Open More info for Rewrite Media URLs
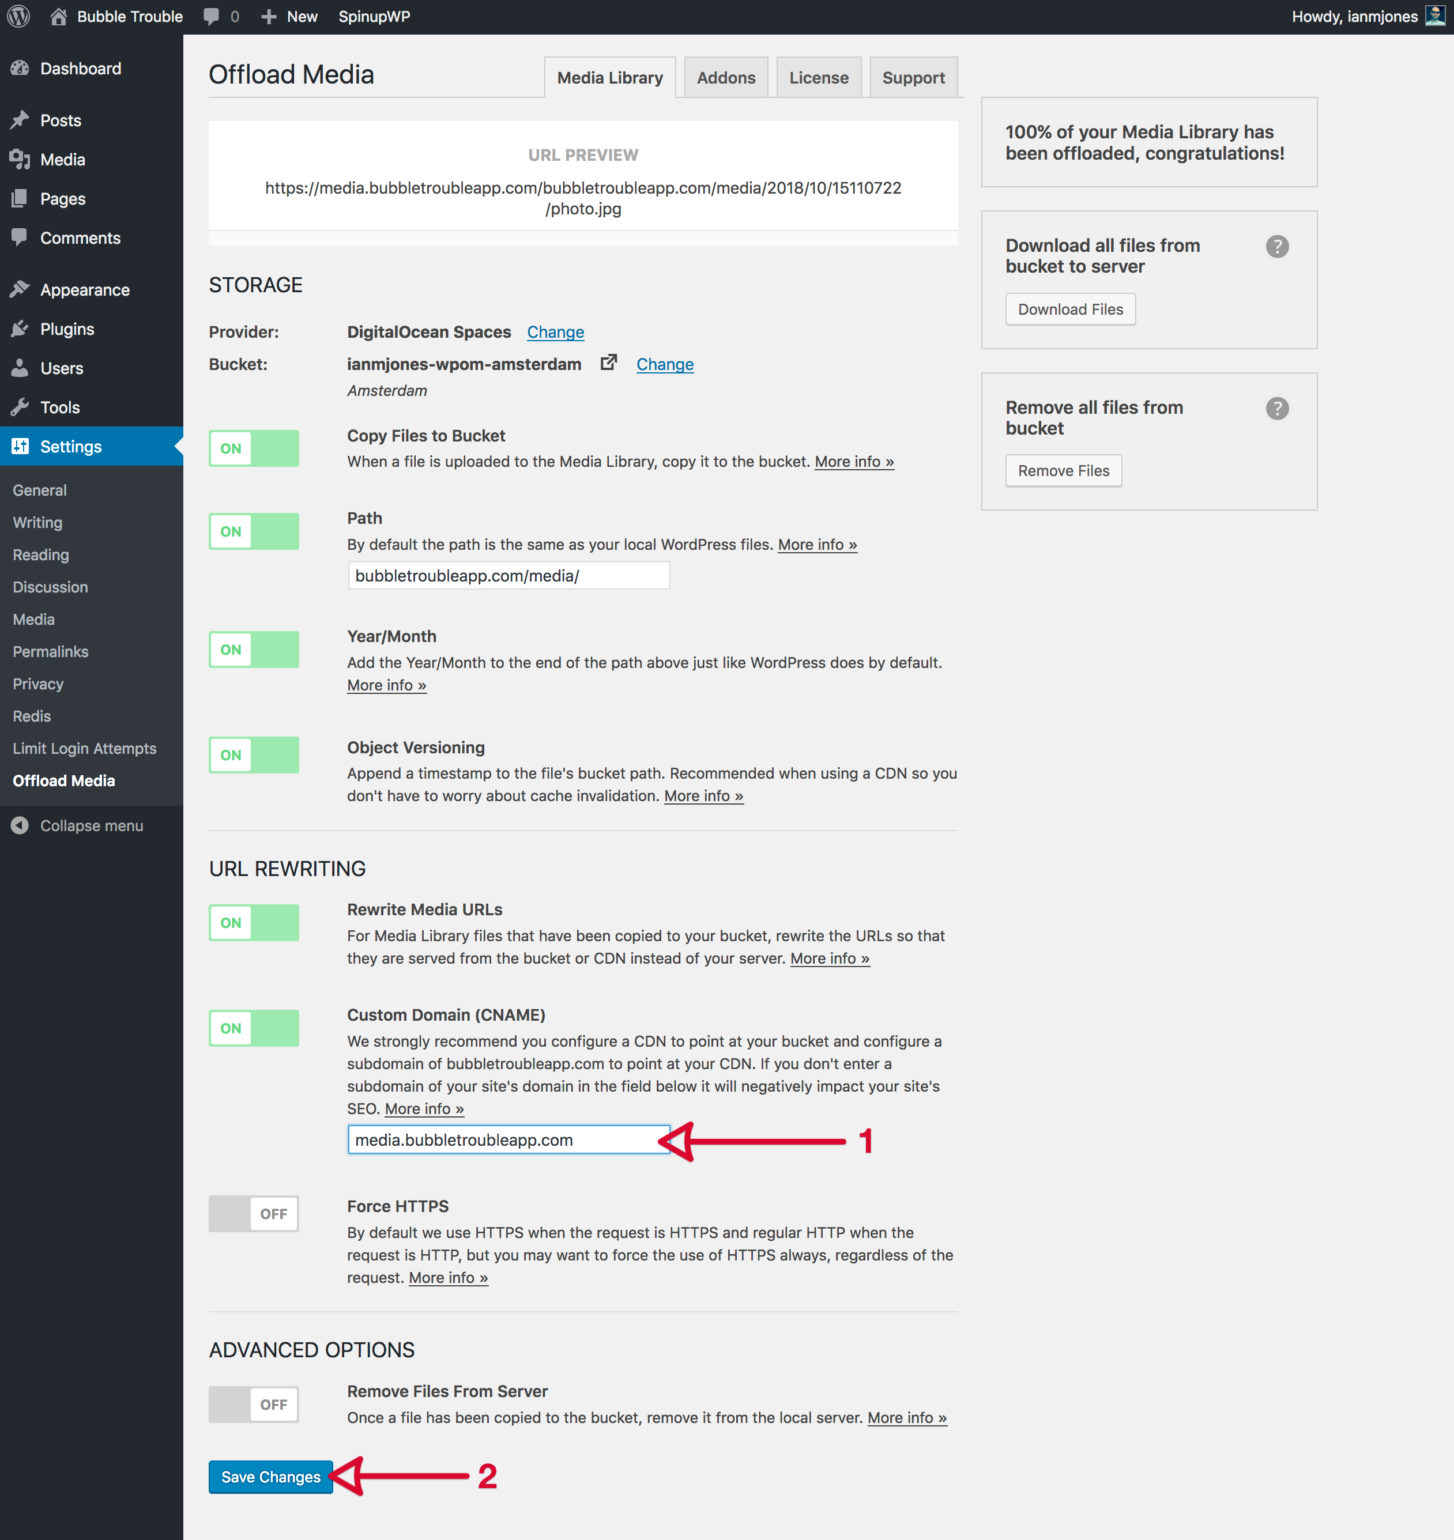The height and width of the screenshot is (1540, 1454). [x=830, y=958]
